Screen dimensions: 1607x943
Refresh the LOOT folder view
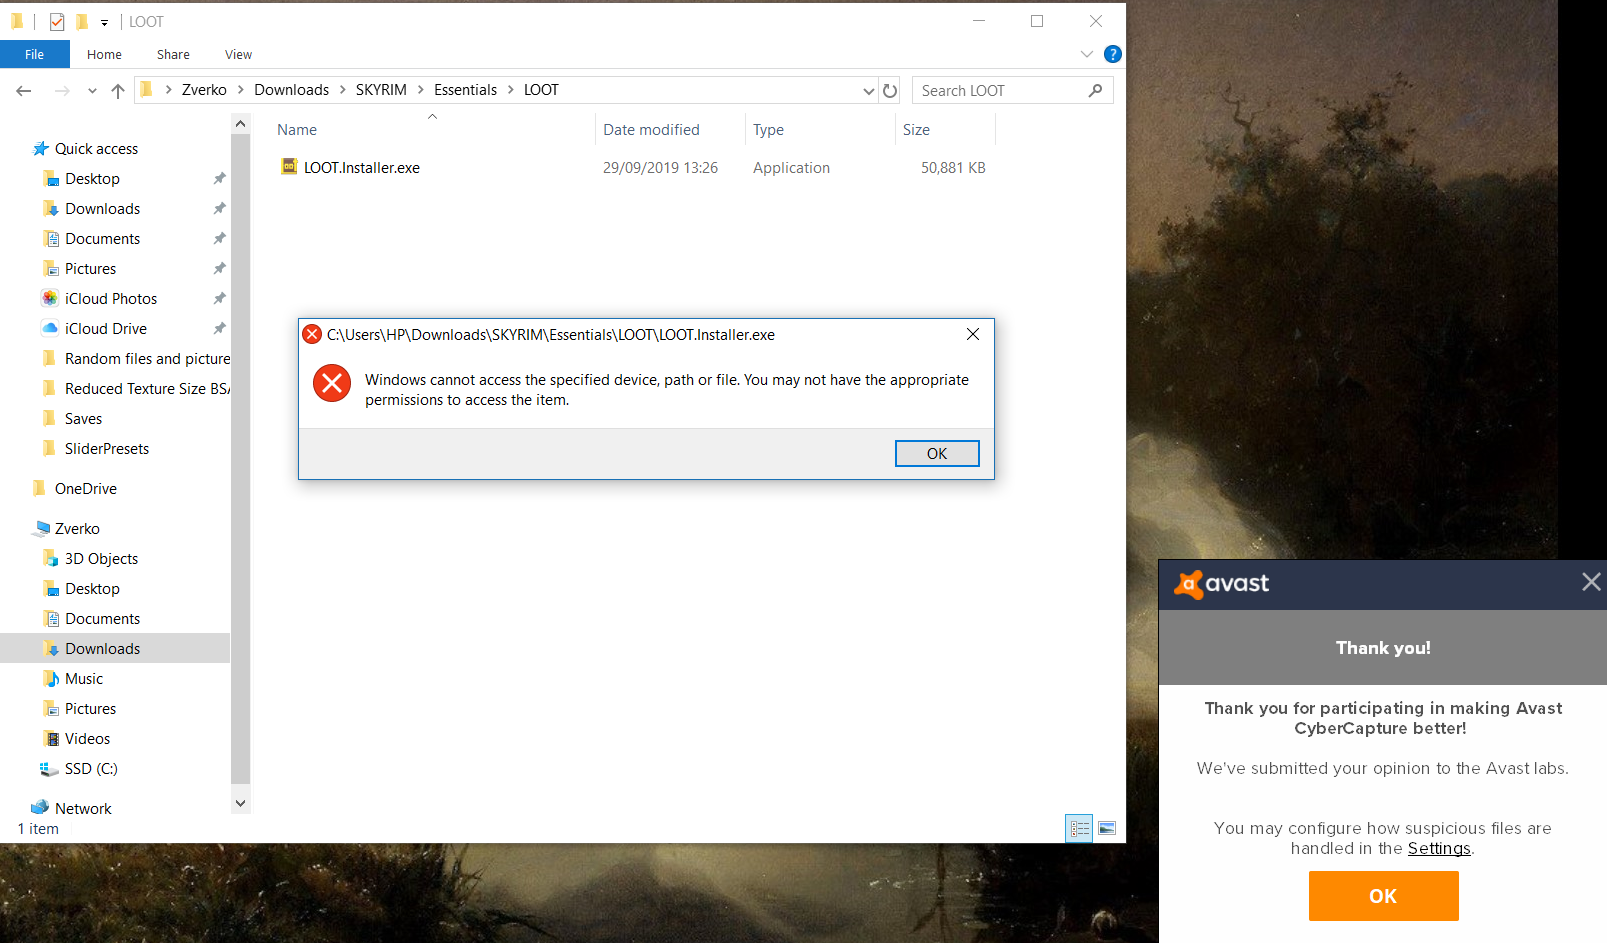pyautogui.click(x=890, y=91)
